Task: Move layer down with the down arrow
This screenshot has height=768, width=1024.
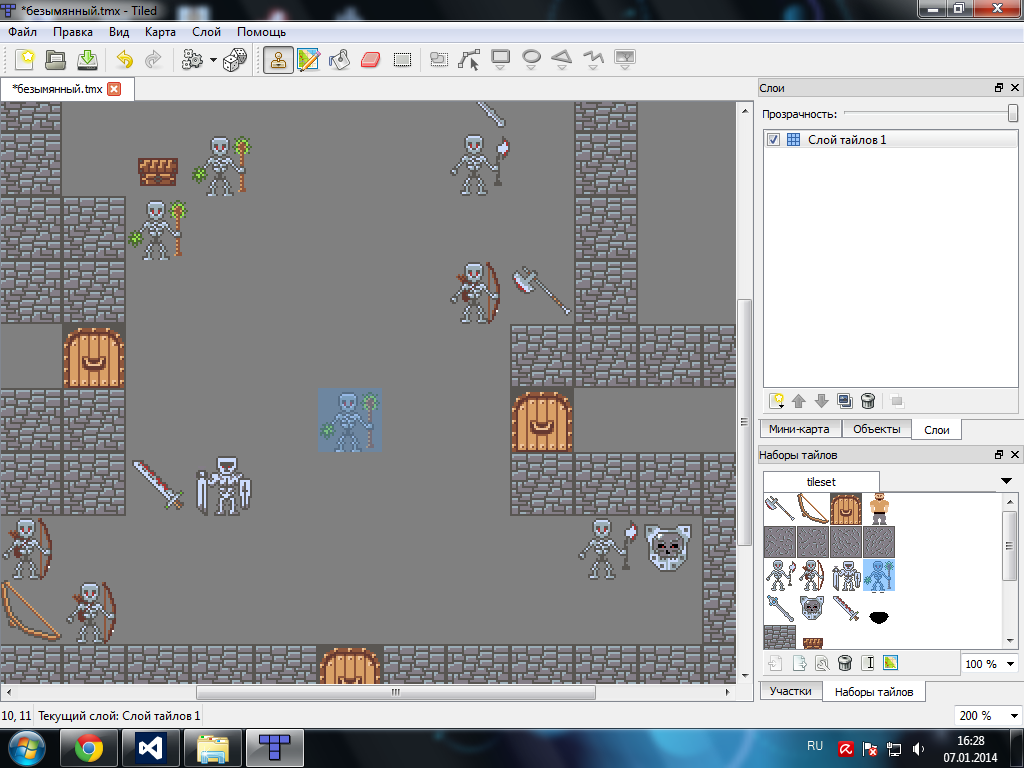Action: [x=822, y=401]
